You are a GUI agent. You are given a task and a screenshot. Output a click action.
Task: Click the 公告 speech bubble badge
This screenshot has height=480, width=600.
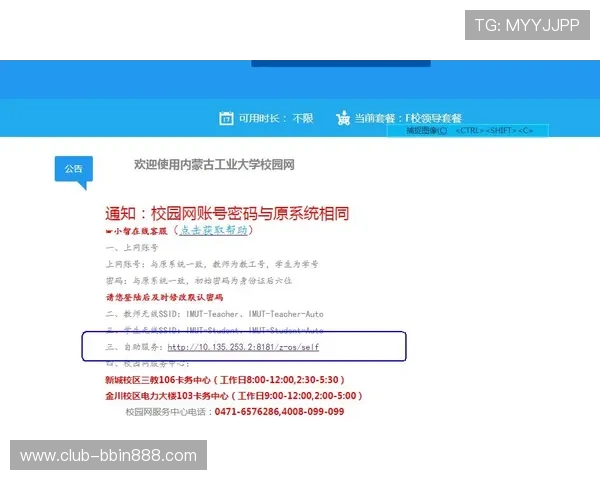(74, 172)
